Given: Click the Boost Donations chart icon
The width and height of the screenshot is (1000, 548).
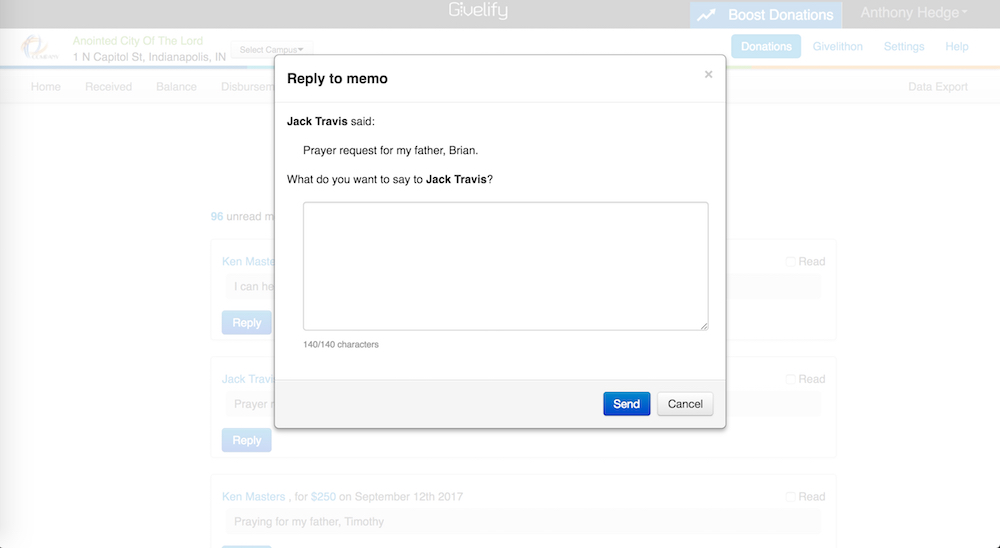Looking at the screenshot, I should 707,15.
